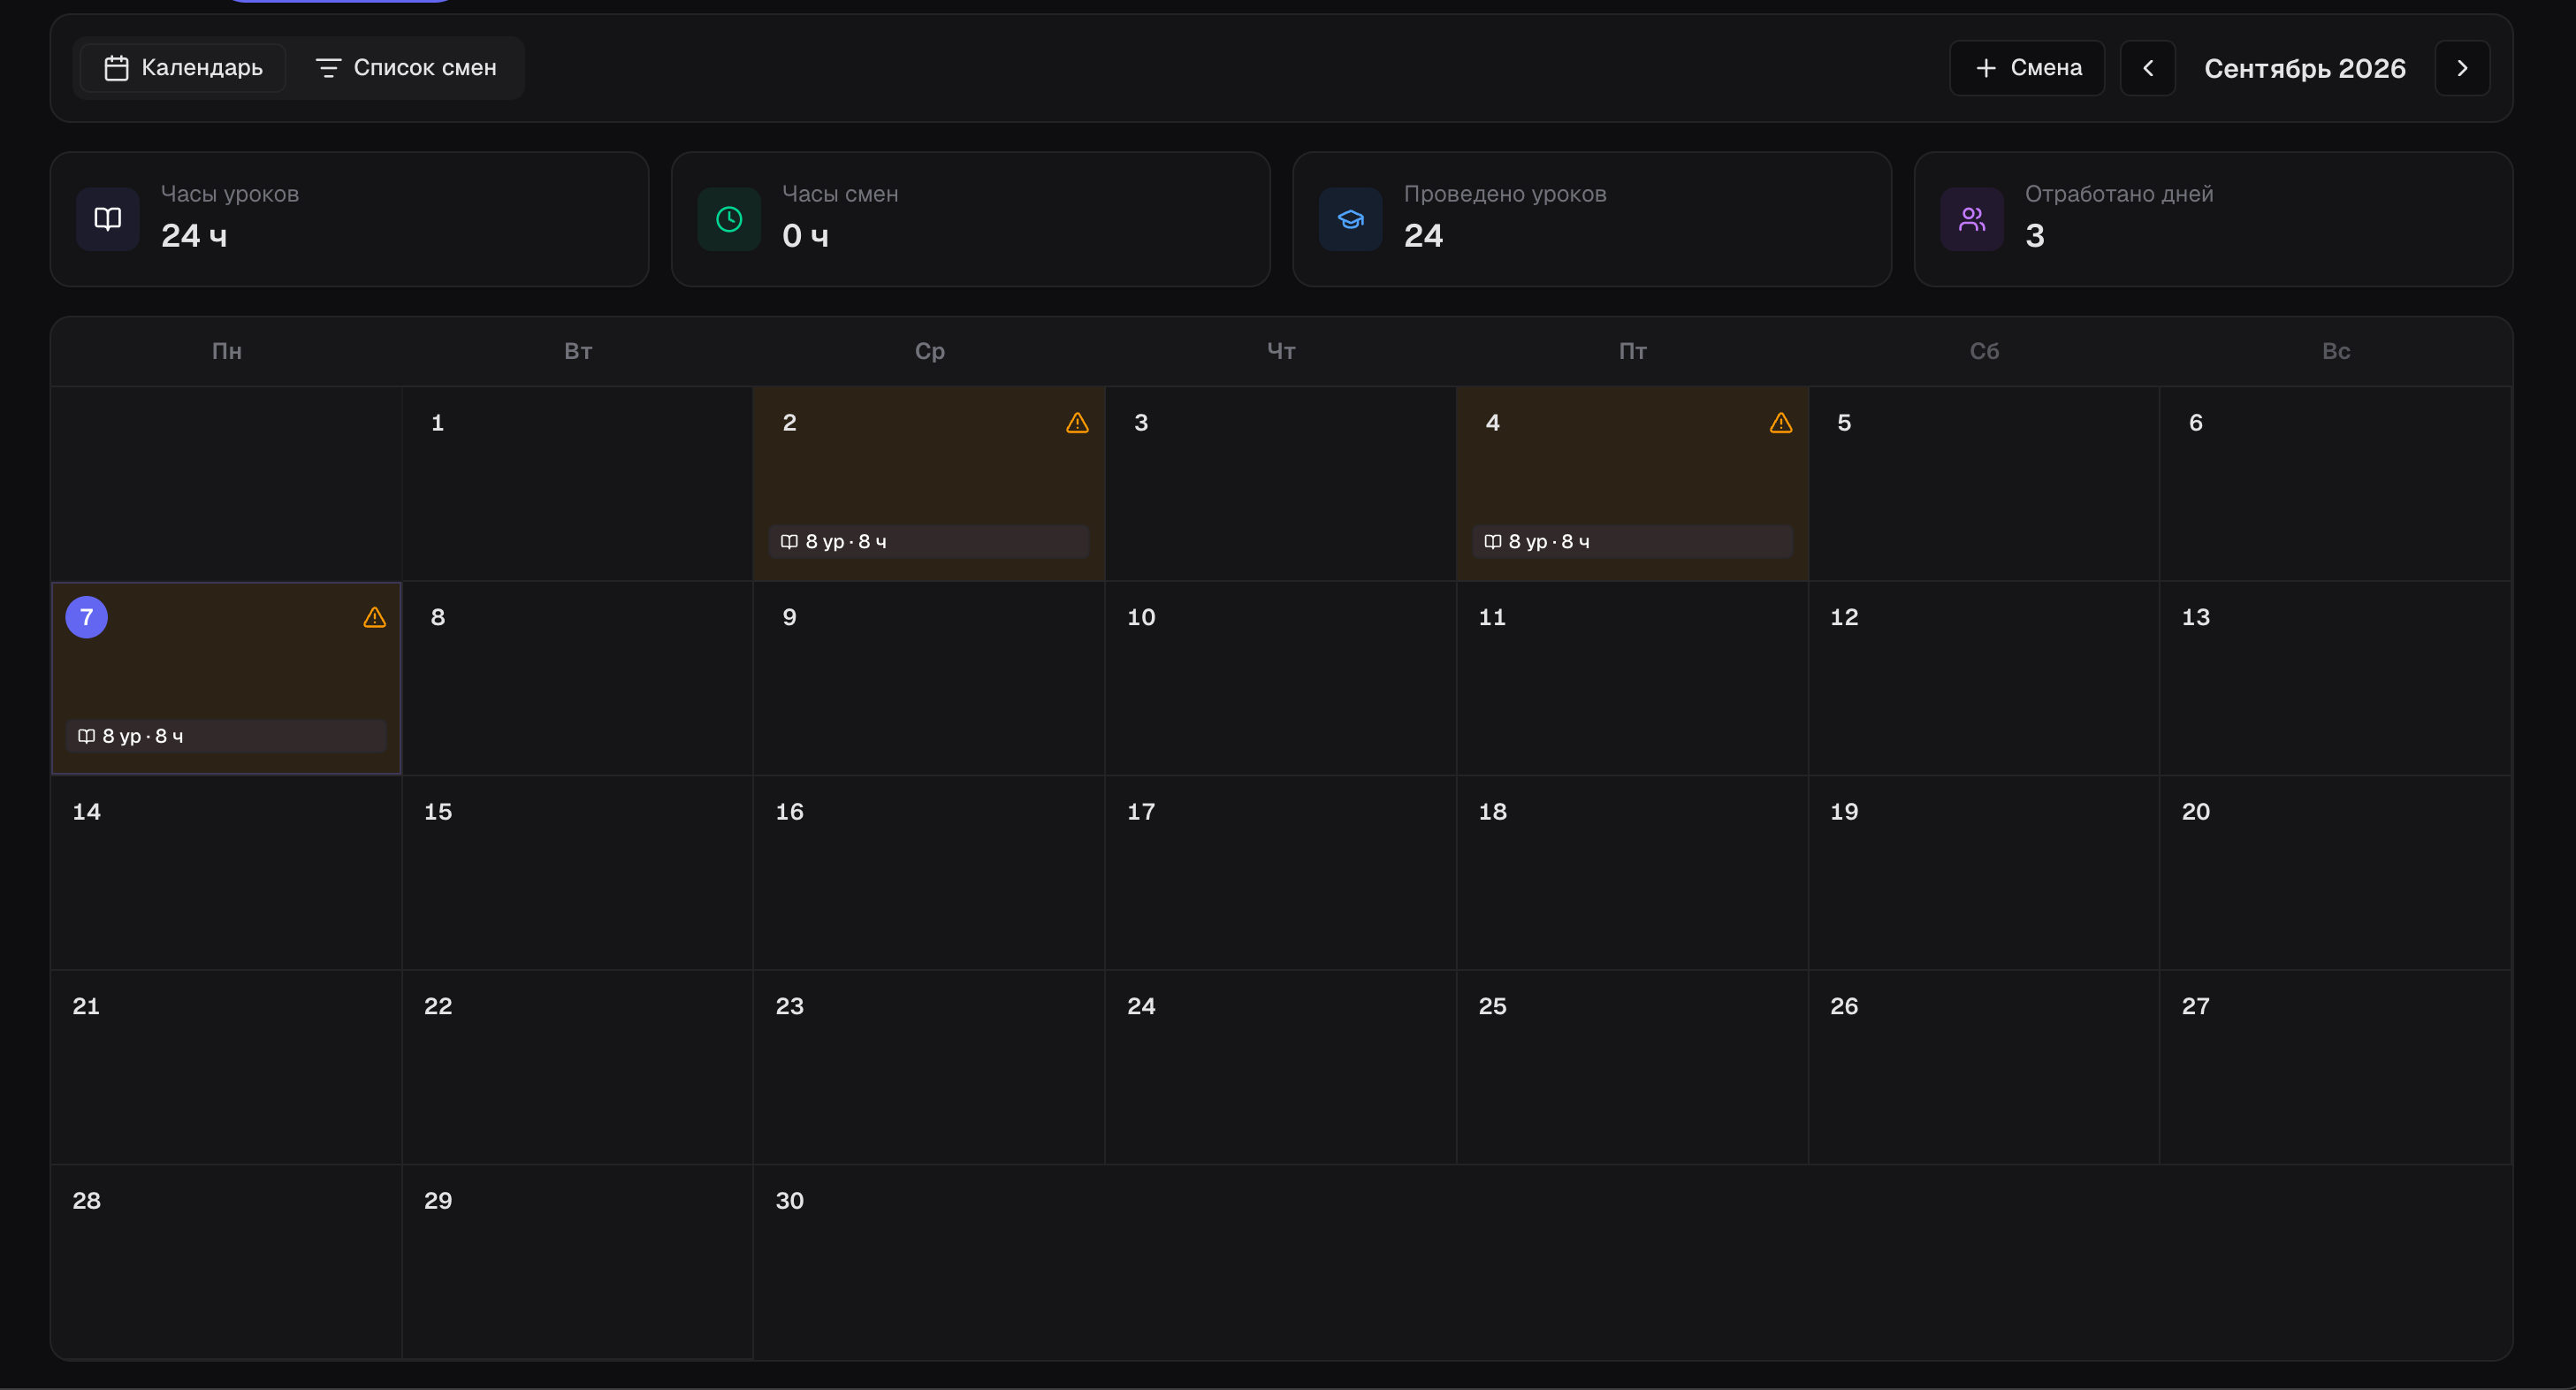Select day 27 in the calendar
2576x1390 pixels.
pos(2336,1067)
